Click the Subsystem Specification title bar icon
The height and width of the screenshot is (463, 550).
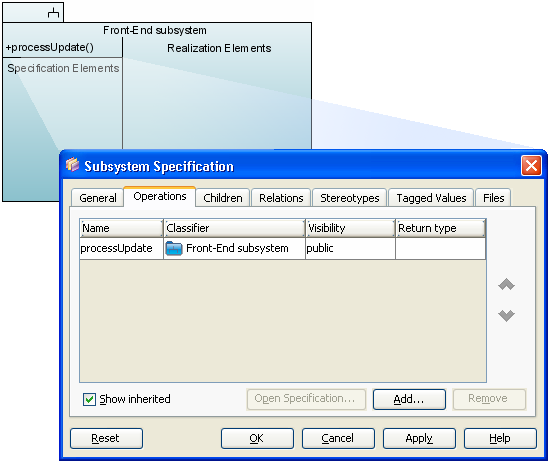pyautogui.click(x=73, y=165)
